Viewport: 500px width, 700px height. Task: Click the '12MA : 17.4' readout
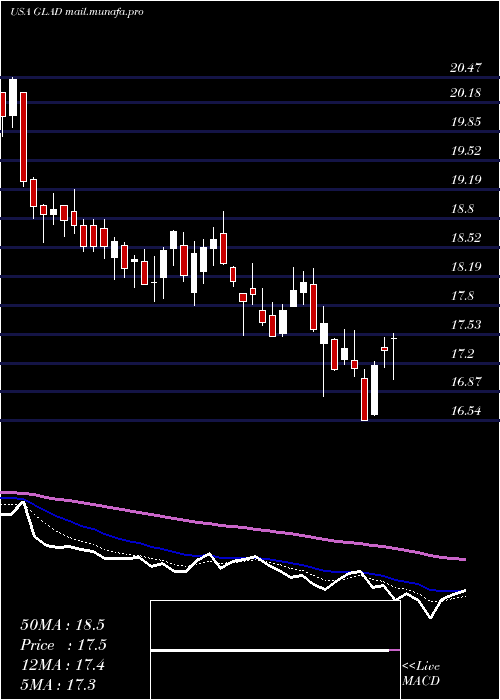coord(62,665)
